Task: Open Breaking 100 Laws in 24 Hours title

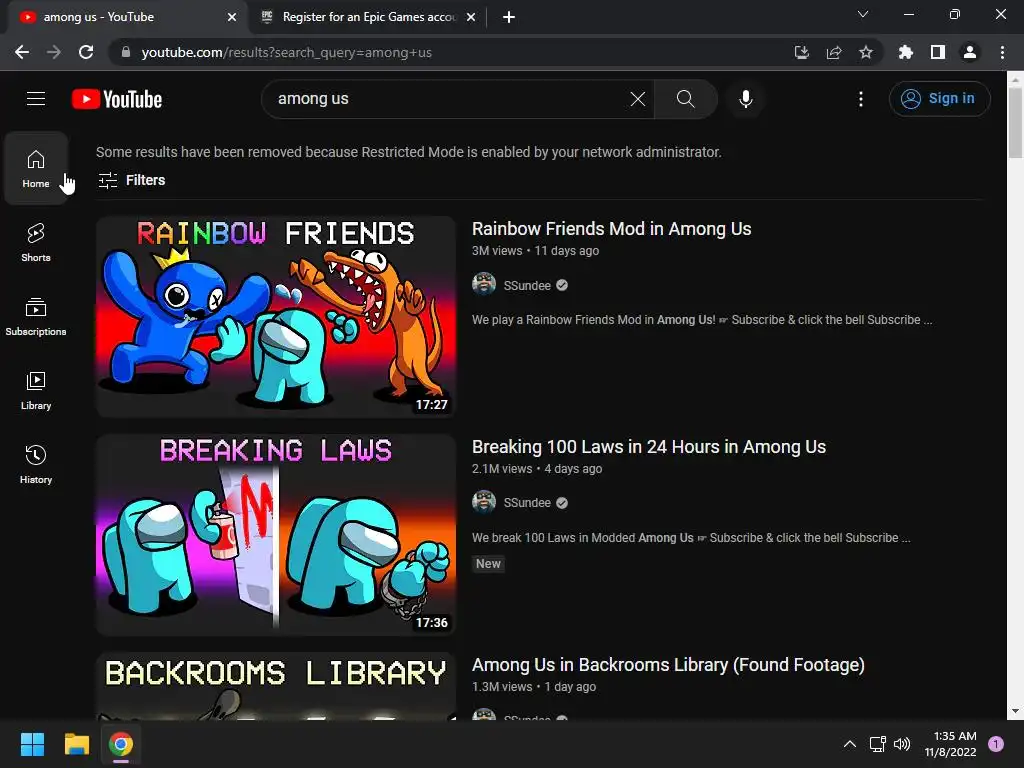Action: click(x=648, y=447)
